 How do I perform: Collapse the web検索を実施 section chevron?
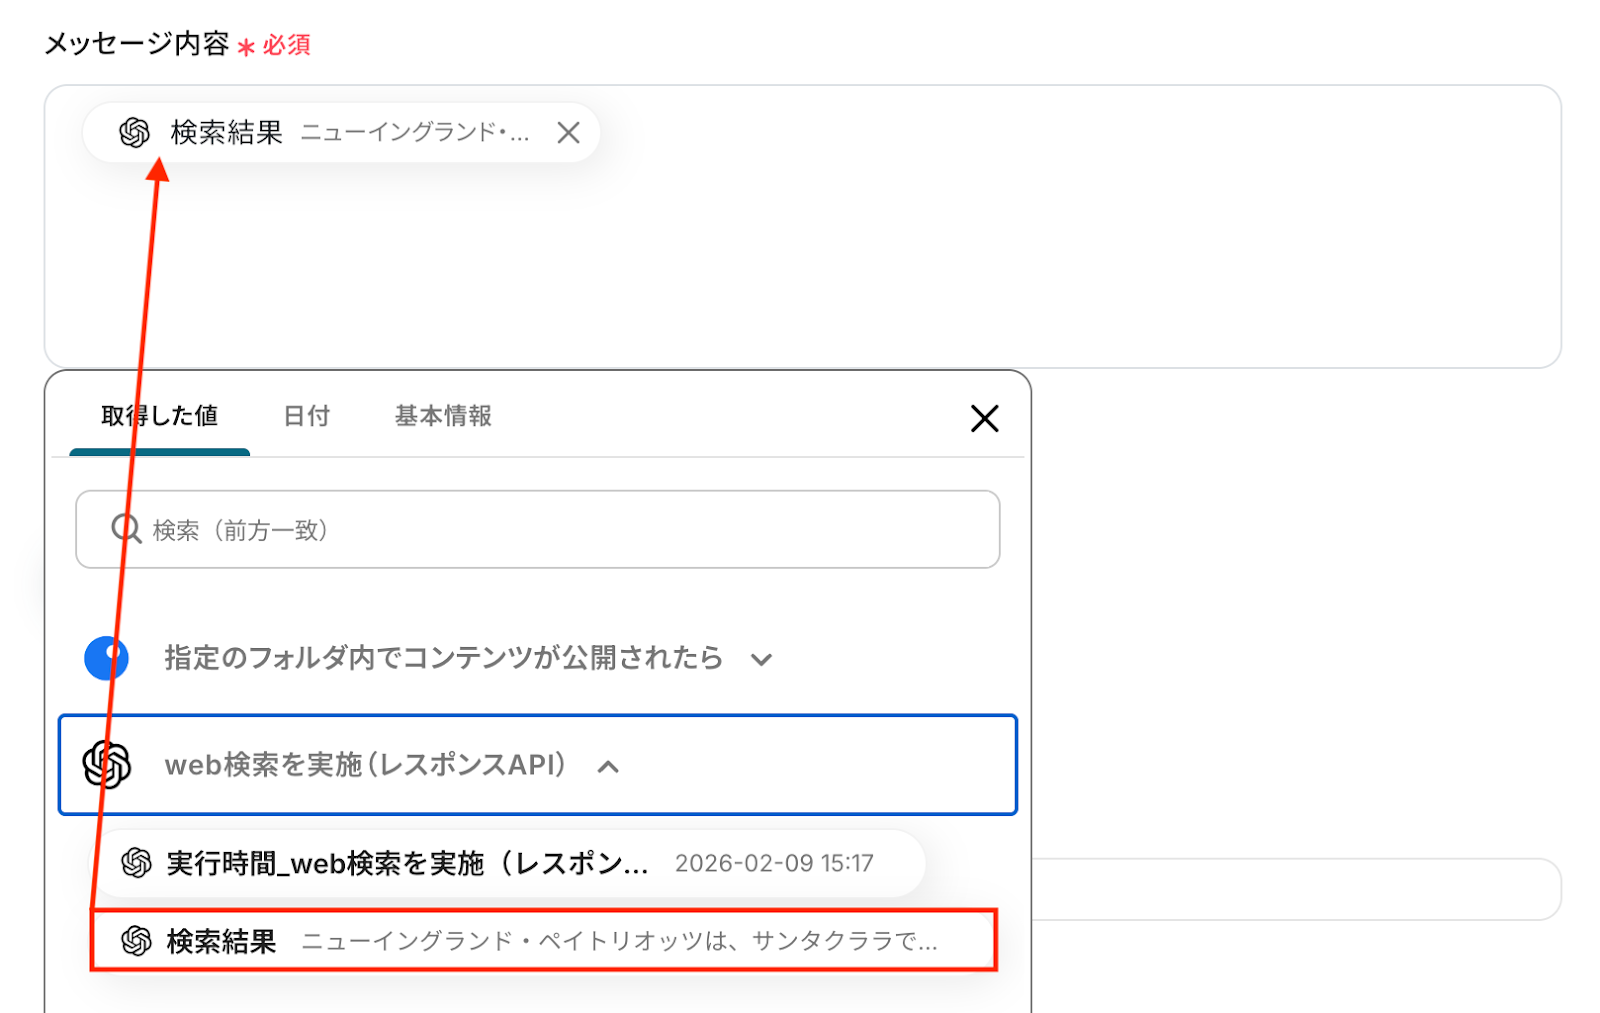pyautogui.click(x=608, y=767)
